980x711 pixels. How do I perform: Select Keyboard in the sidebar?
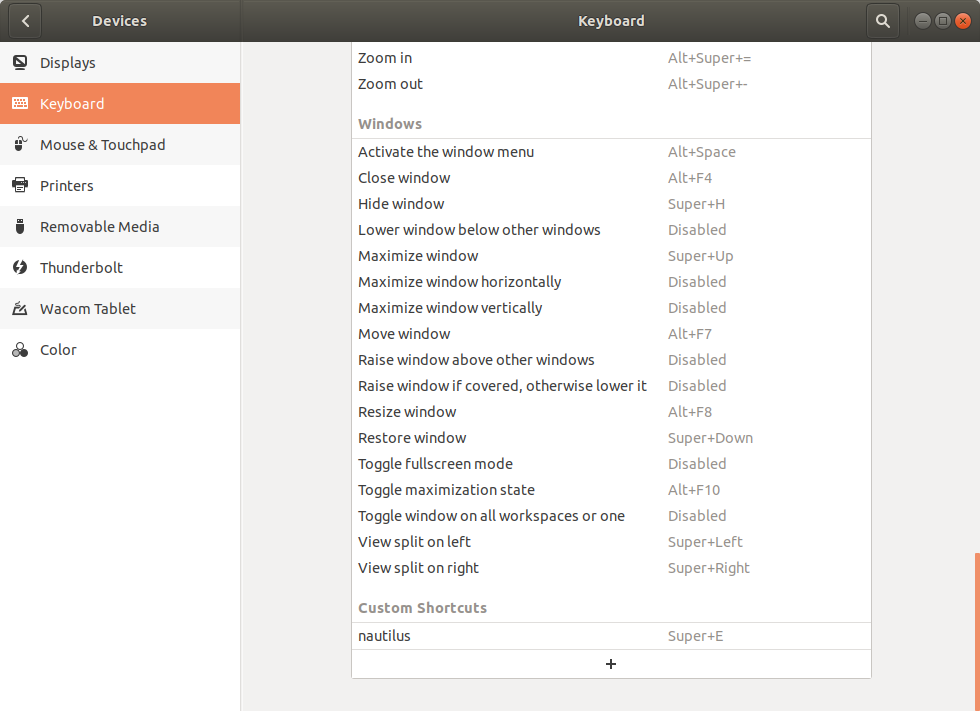pos(72,103)
